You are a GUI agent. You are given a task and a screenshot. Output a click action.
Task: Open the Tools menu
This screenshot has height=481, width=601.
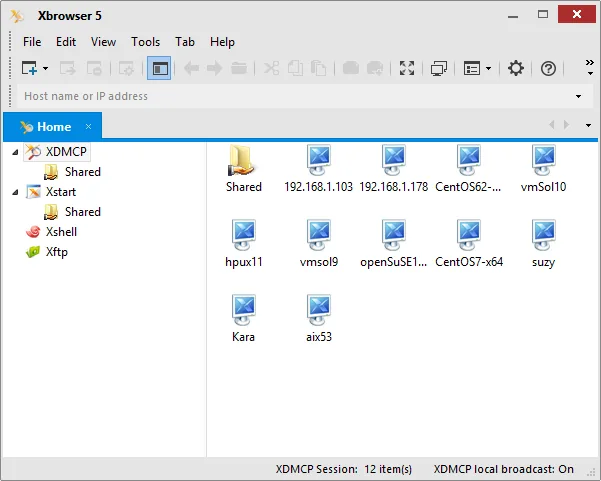coord(146,41)
